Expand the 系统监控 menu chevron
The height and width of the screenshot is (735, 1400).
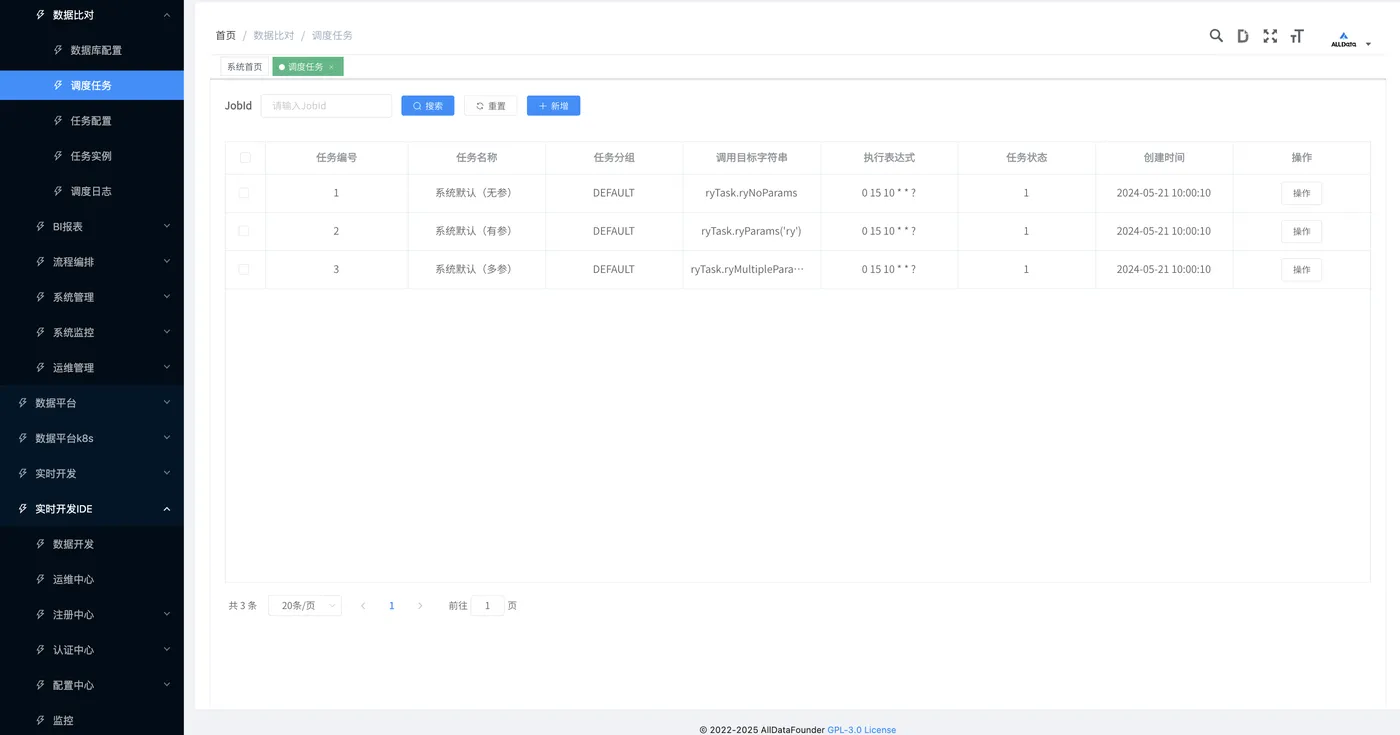(166, 332)
